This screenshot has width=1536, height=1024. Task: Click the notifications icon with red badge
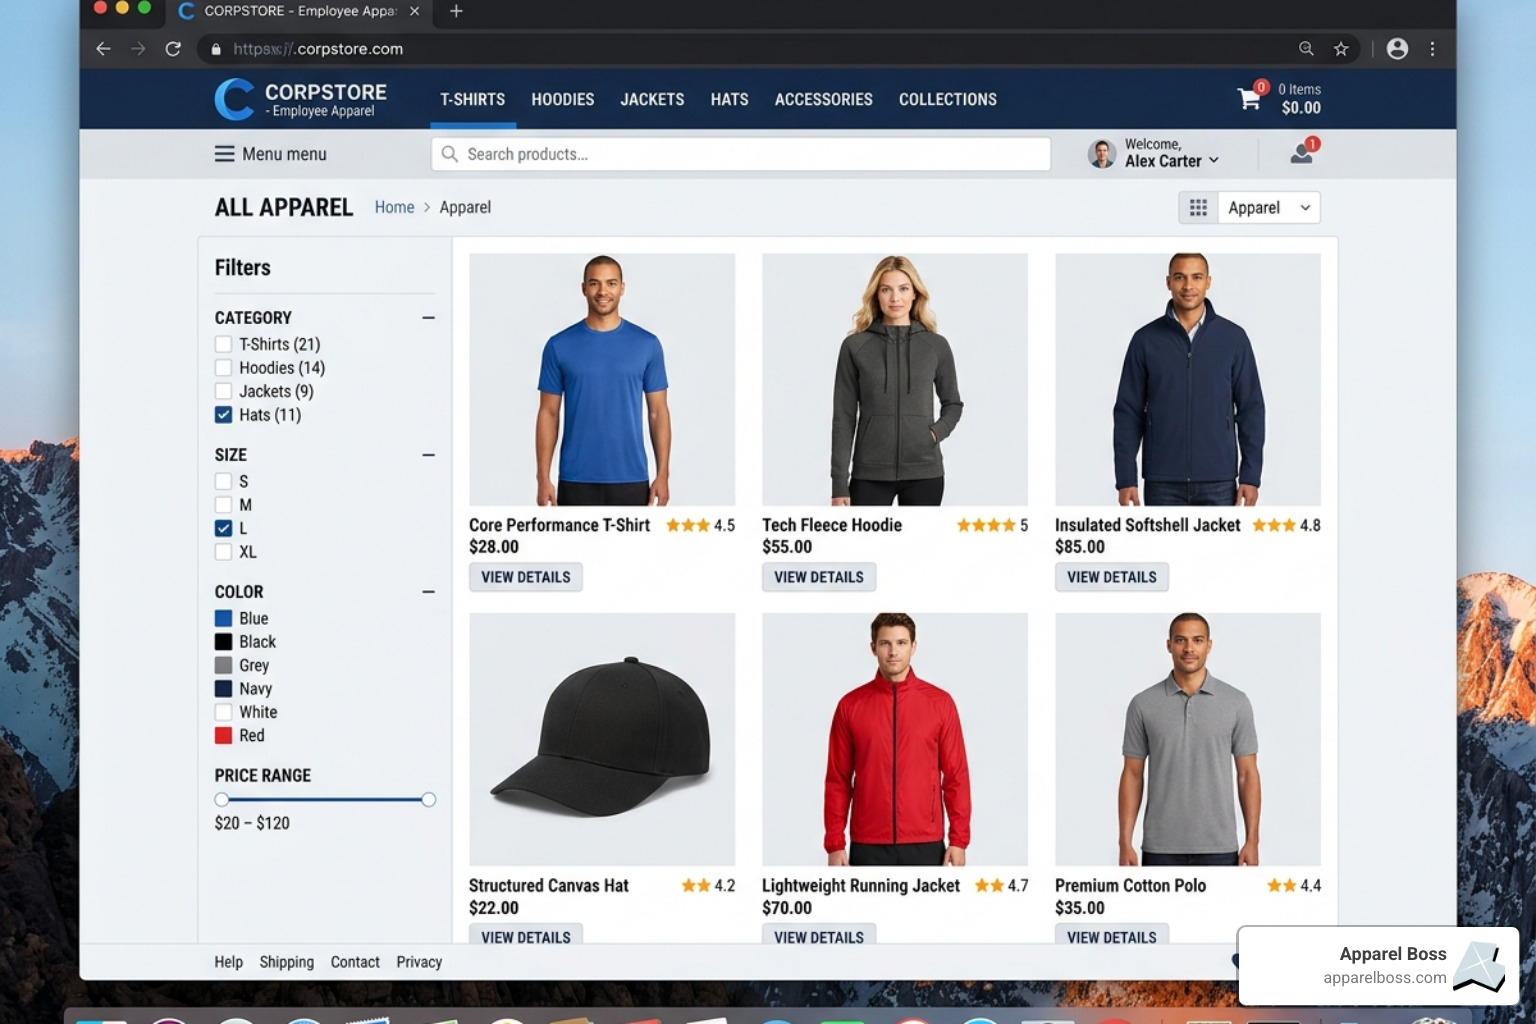pyautogui.click(x=1302, y=153)
